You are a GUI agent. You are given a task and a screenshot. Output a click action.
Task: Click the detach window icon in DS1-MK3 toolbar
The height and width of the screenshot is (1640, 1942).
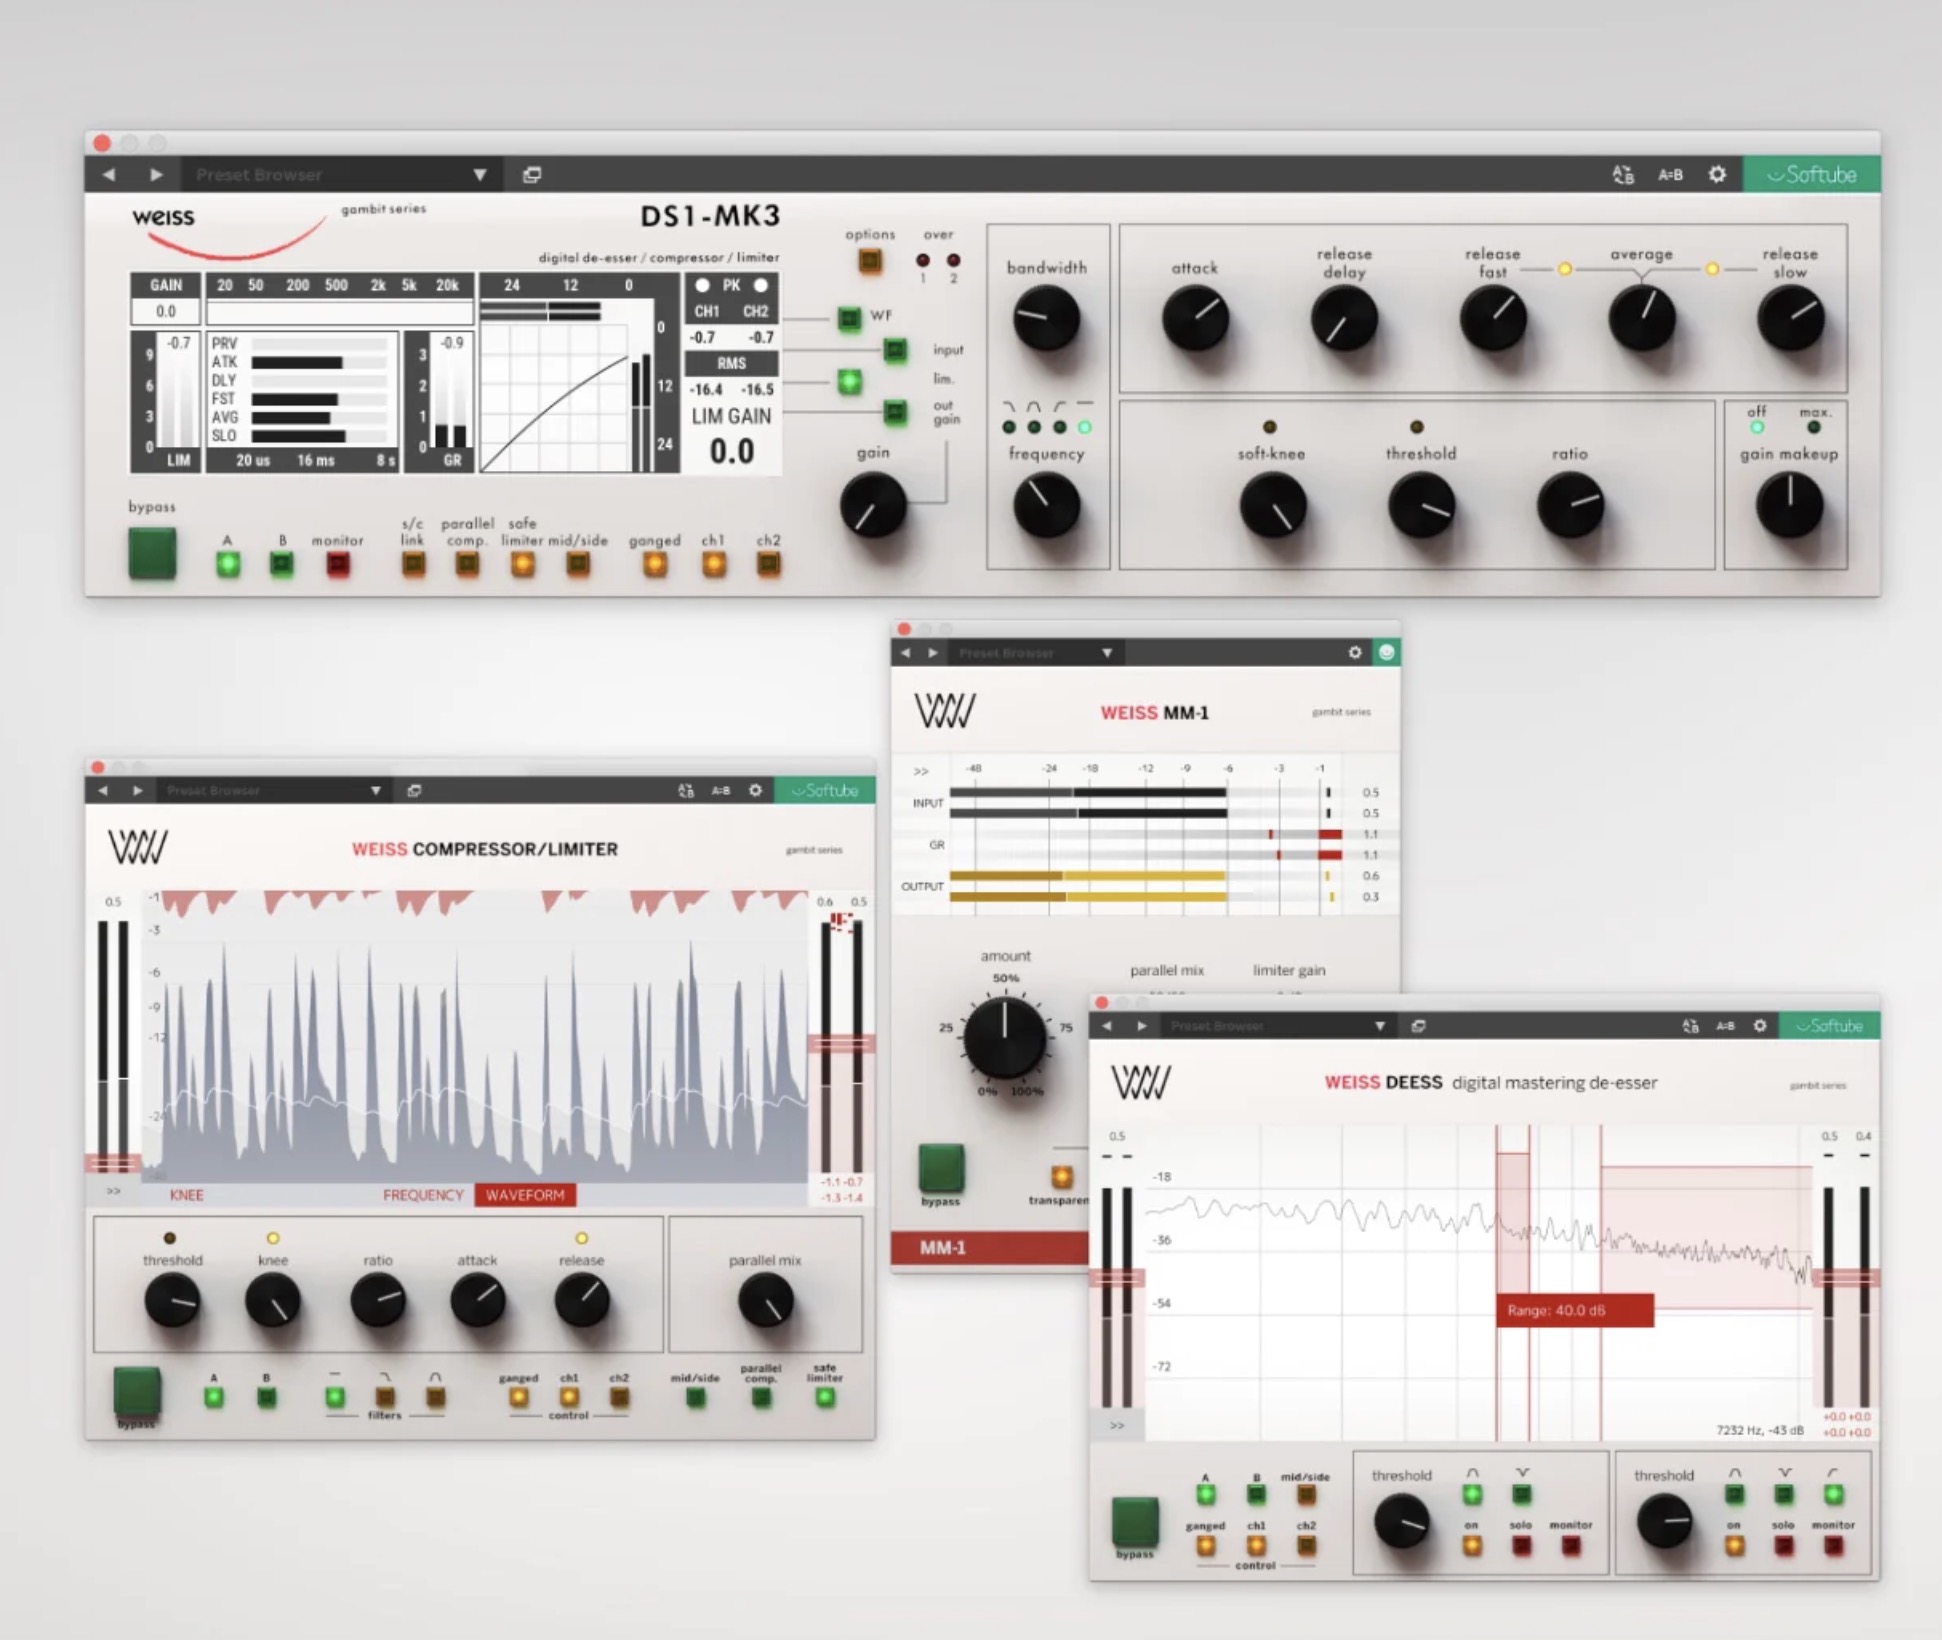coord(532,175)
